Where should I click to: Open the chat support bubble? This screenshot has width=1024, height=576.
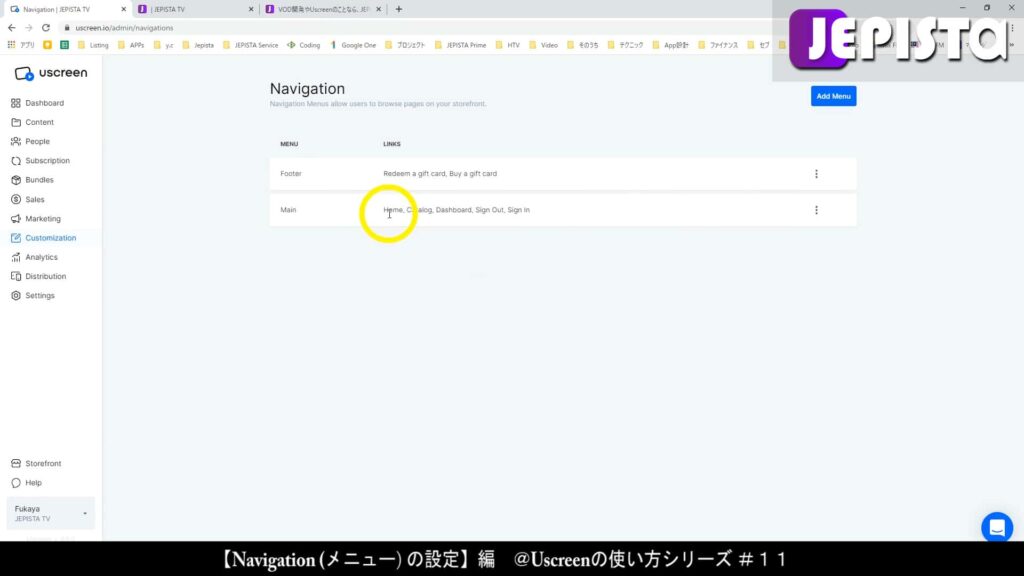(996, 527)
